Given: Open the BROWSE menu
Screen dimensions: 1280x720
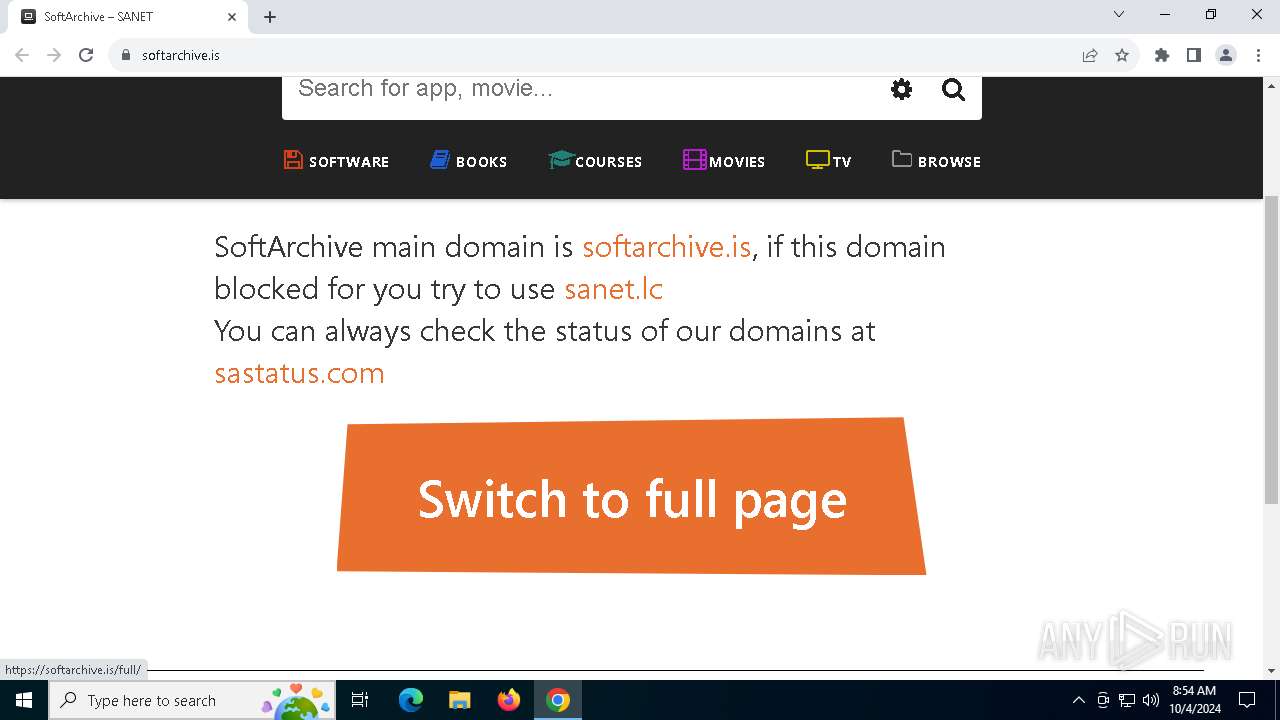Looking at the screenshot, I should 936,161.
